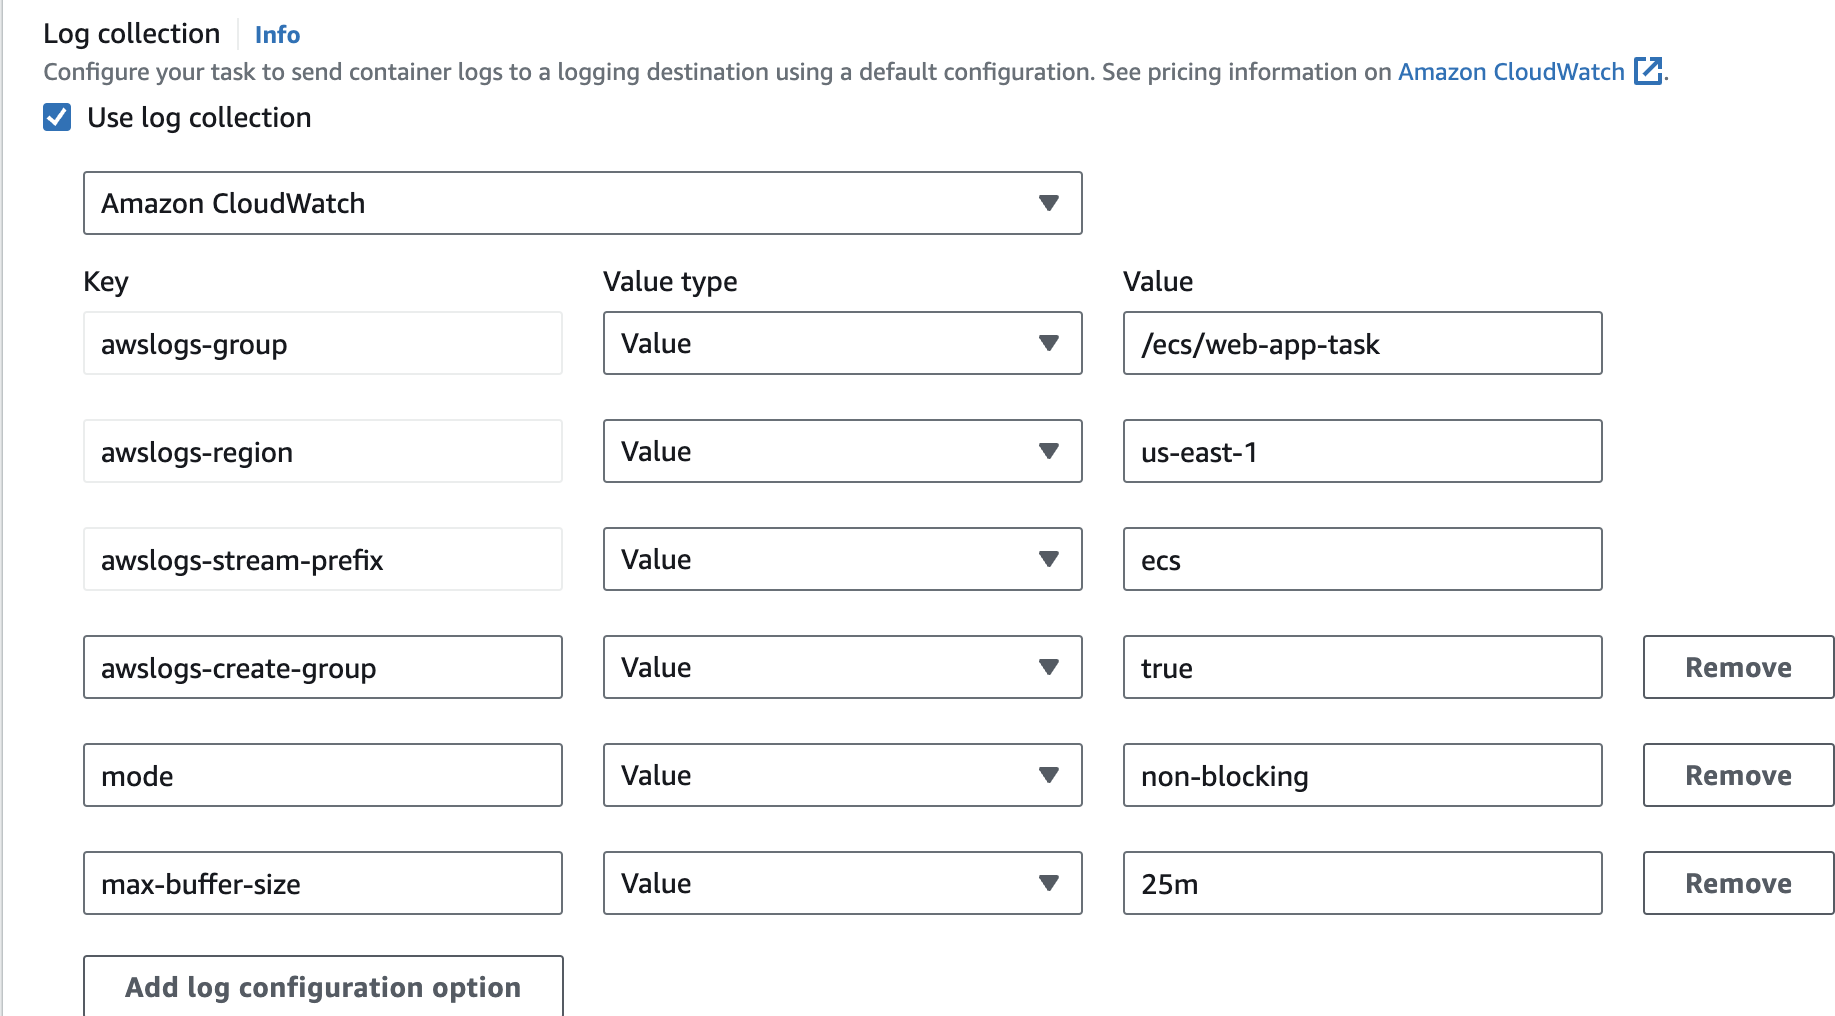Click the external link icon beside Amazon CloudWatch

tap(1647, 72)
